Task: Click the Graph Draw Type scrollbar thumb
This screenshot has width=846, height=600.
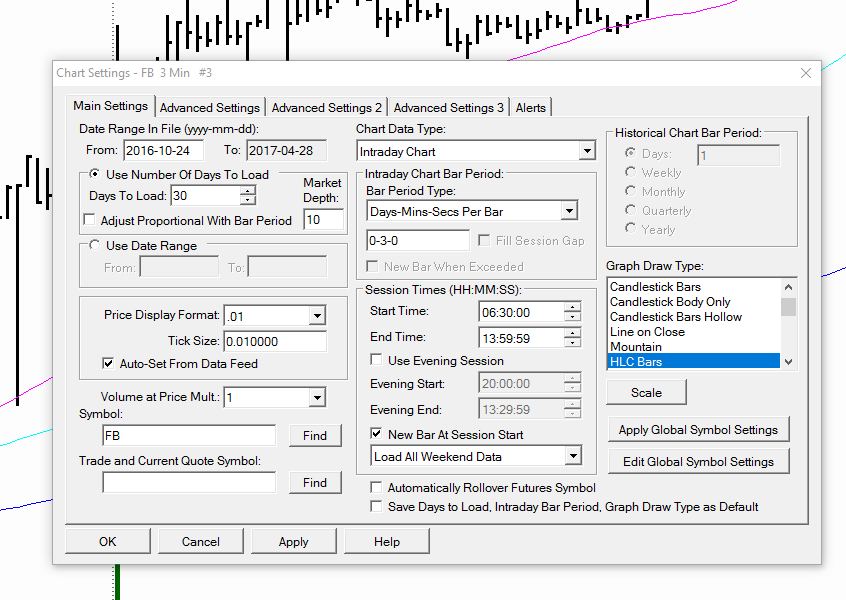Action: coord(788,306)
